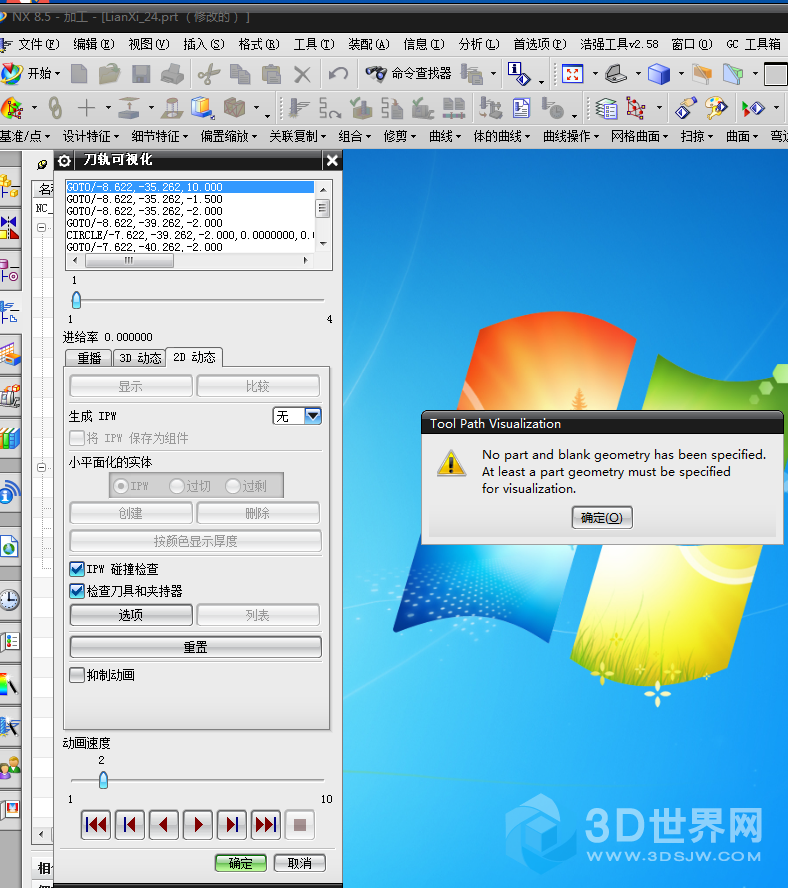Collapse the first tree node in navigator

[41, 227]
